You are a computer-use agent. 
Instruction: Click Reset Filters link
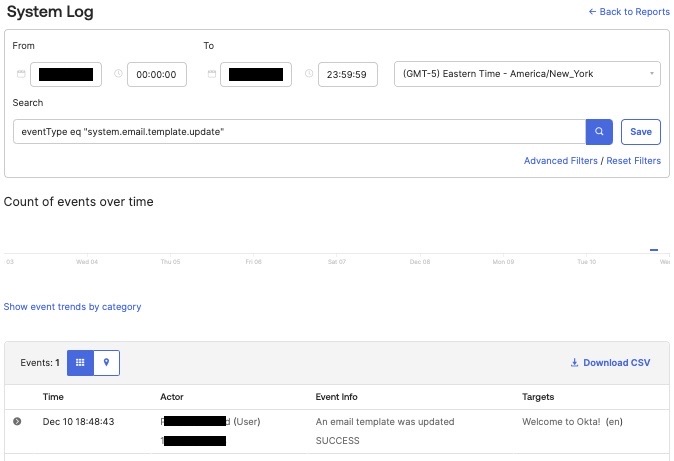pyautogui.click(x=633, y=161)
